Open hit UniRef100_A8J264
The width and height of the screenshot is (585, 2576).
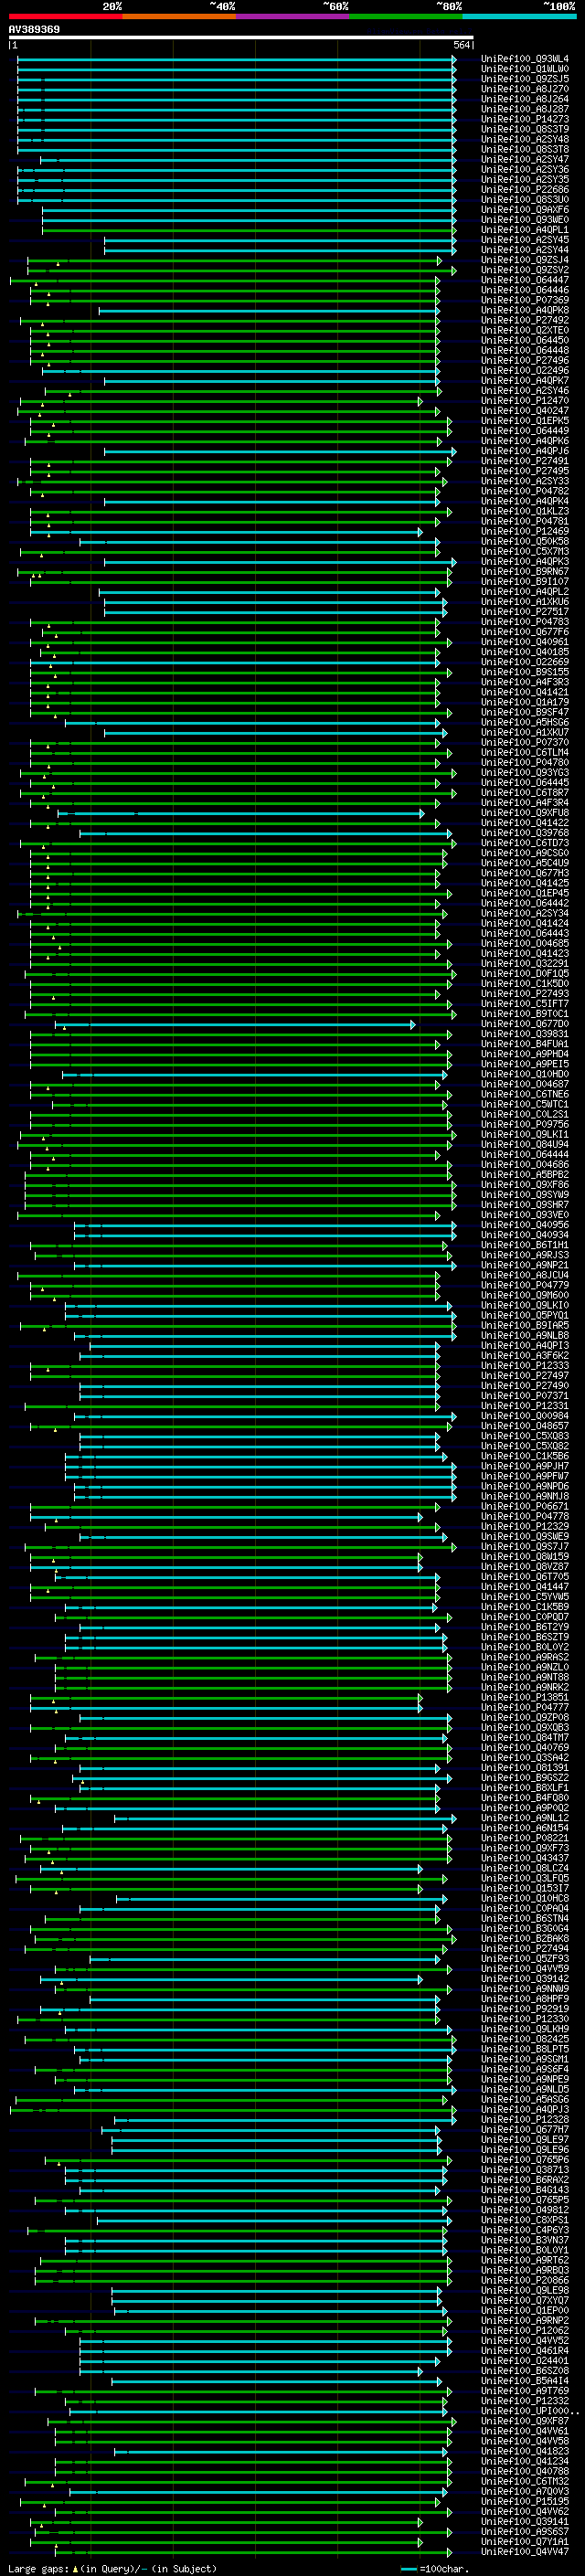[x=525, y=99]
